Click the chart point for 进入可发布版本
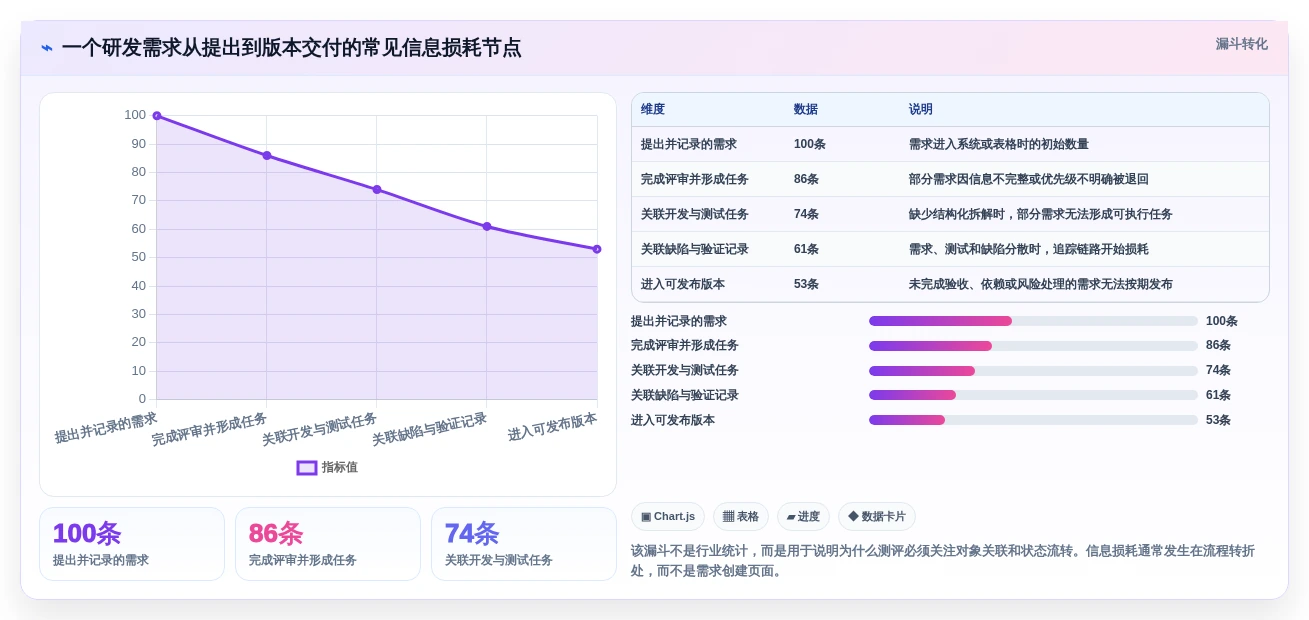Image resolution: width=1309 pixels, height=620 pixels. tap(597, 249)
